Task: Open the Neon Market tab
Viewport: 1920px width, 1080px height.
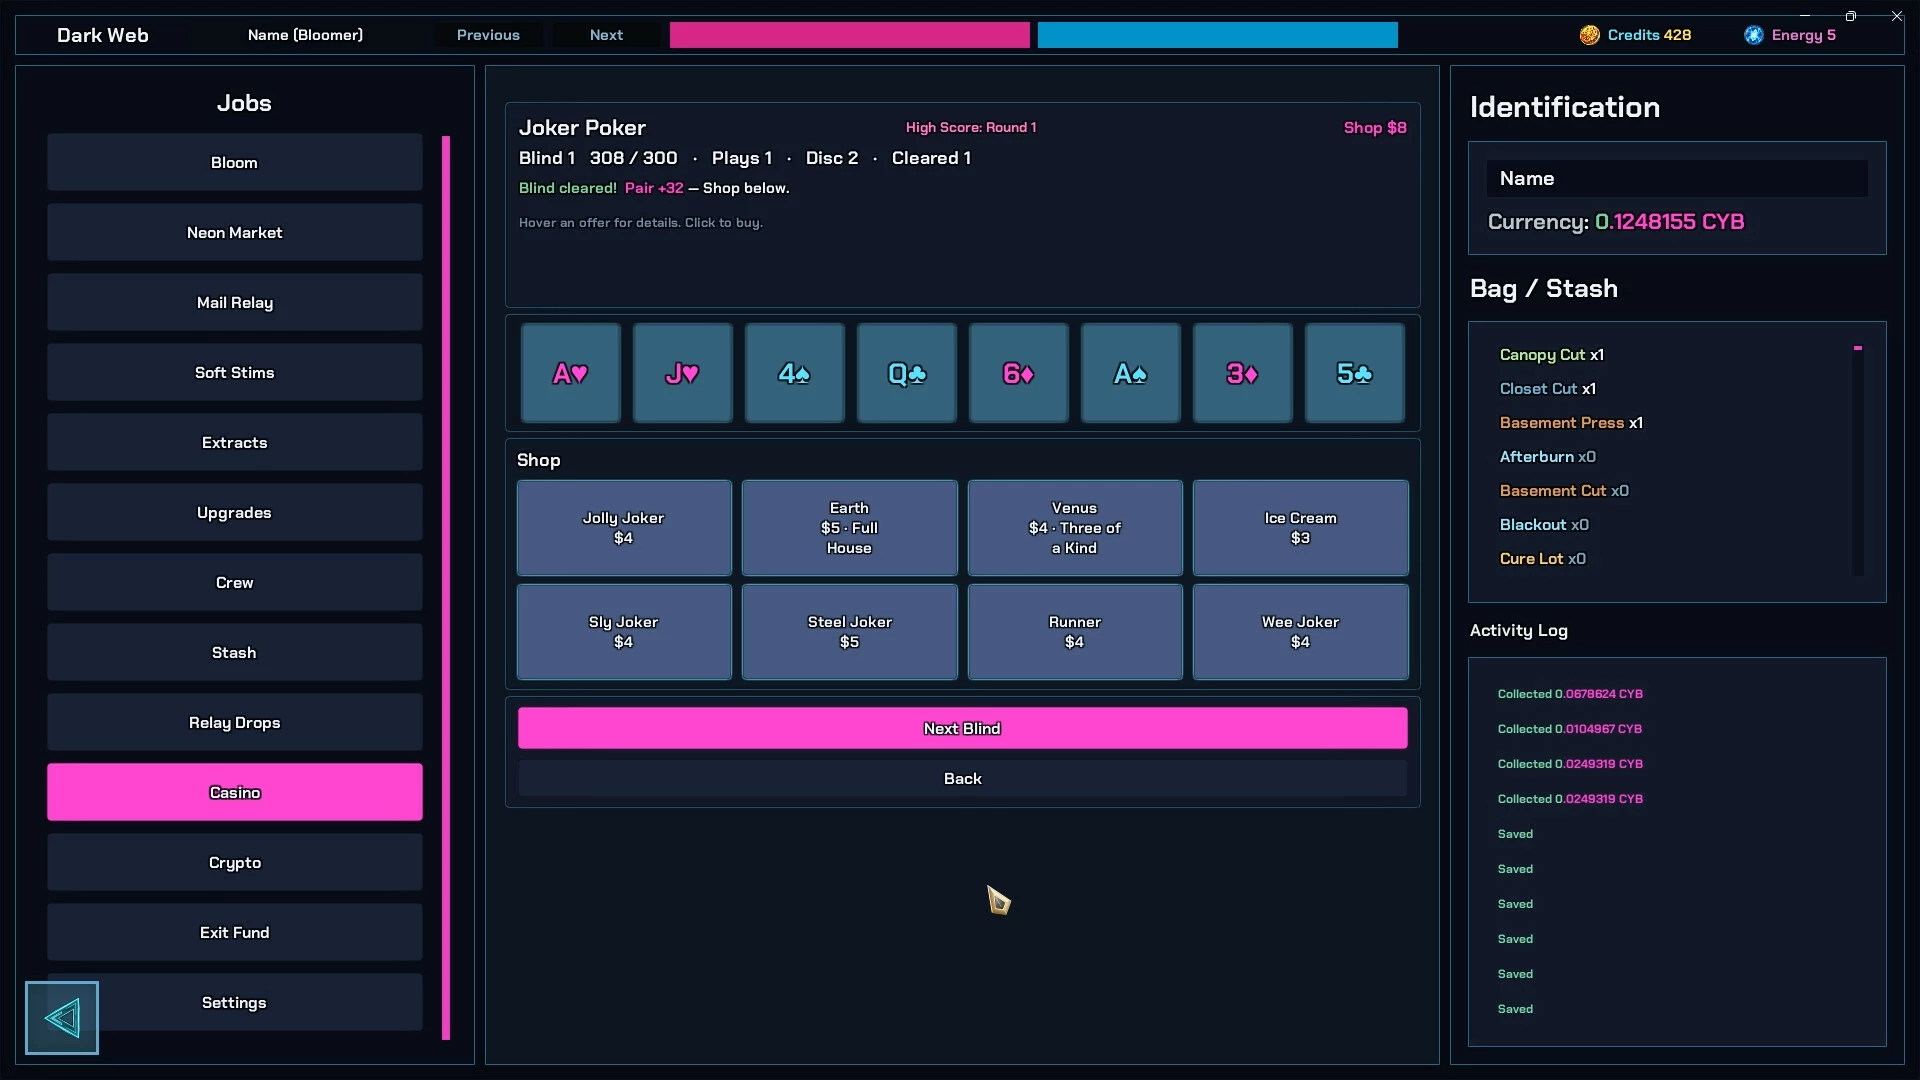Action: tap(235, 232)
